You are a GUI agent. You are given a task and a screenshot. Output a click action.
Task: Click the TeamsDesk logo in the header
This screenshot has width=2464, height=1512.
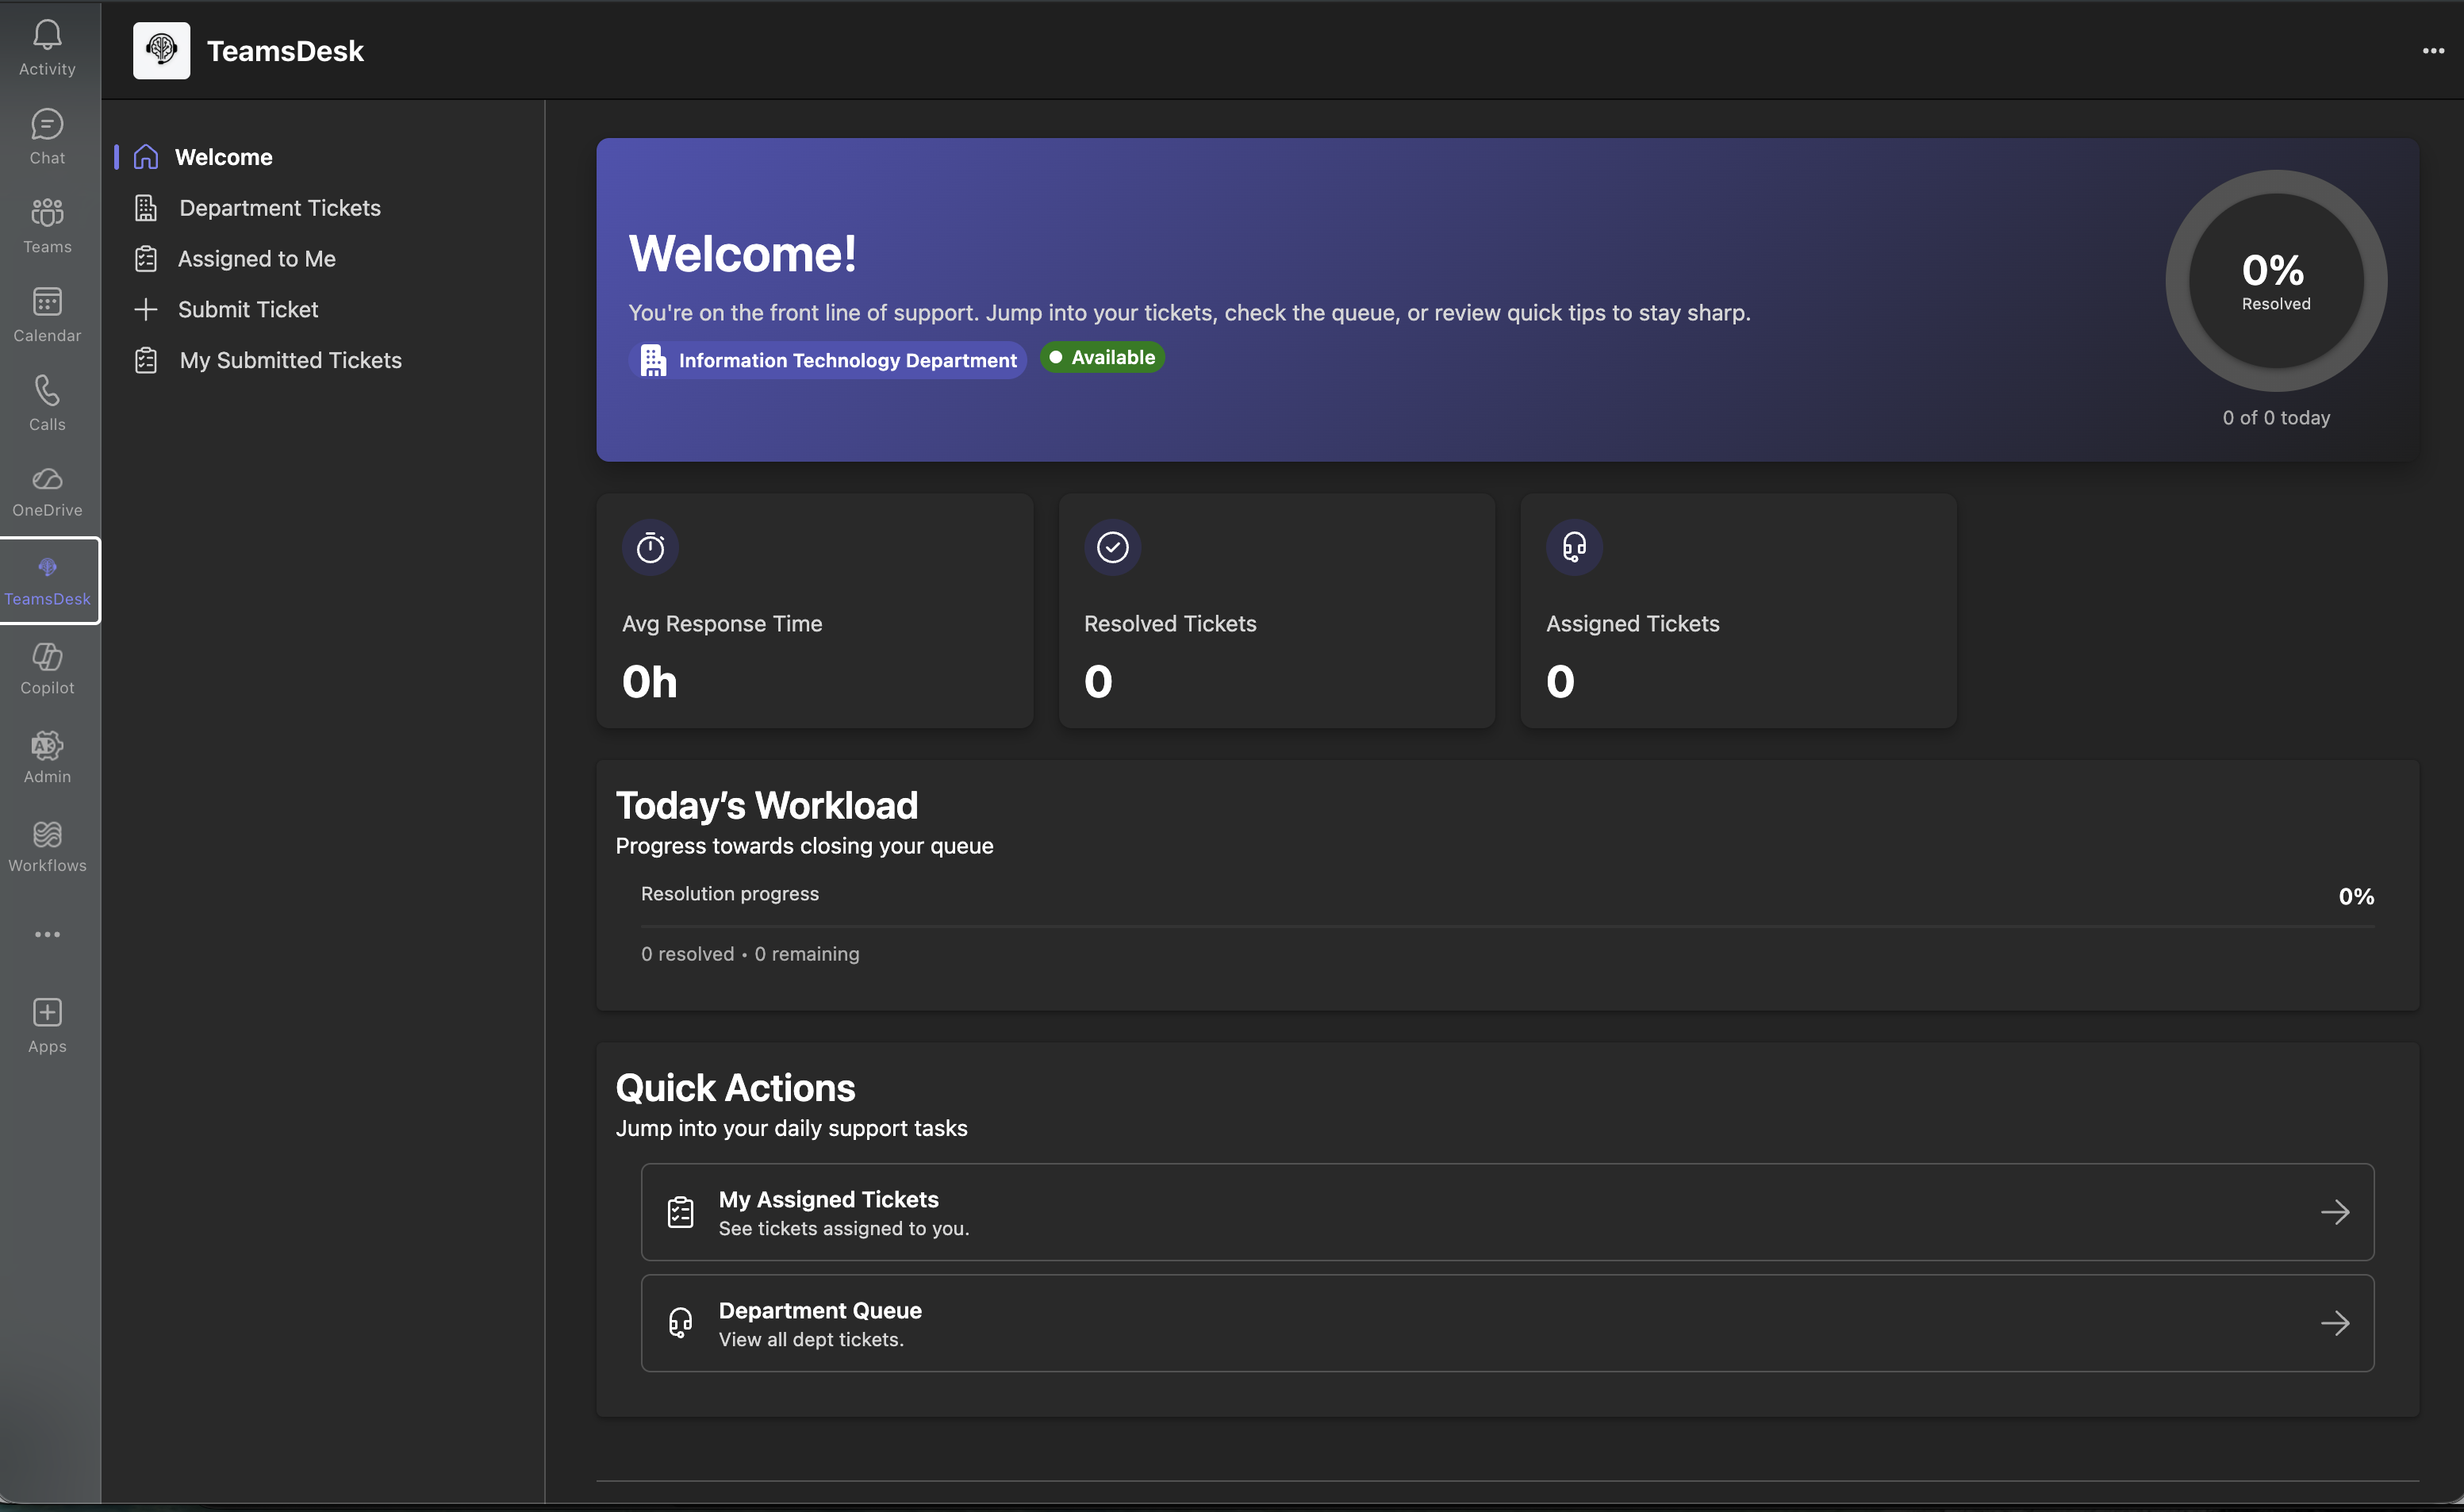(161, 50)
